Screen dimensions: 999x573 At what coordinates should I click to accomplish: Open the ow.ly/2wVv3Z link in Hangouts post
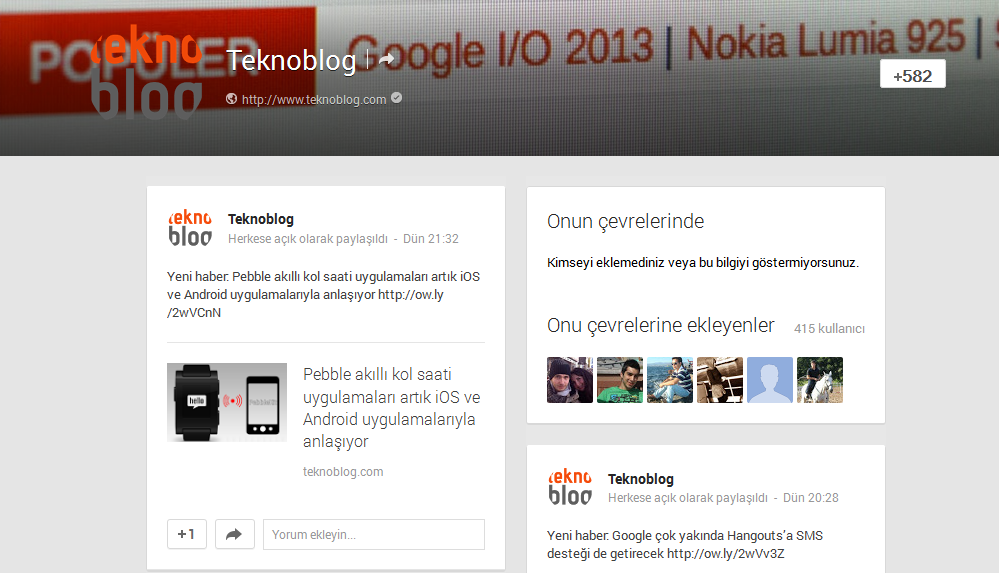(x=726, y=554)
